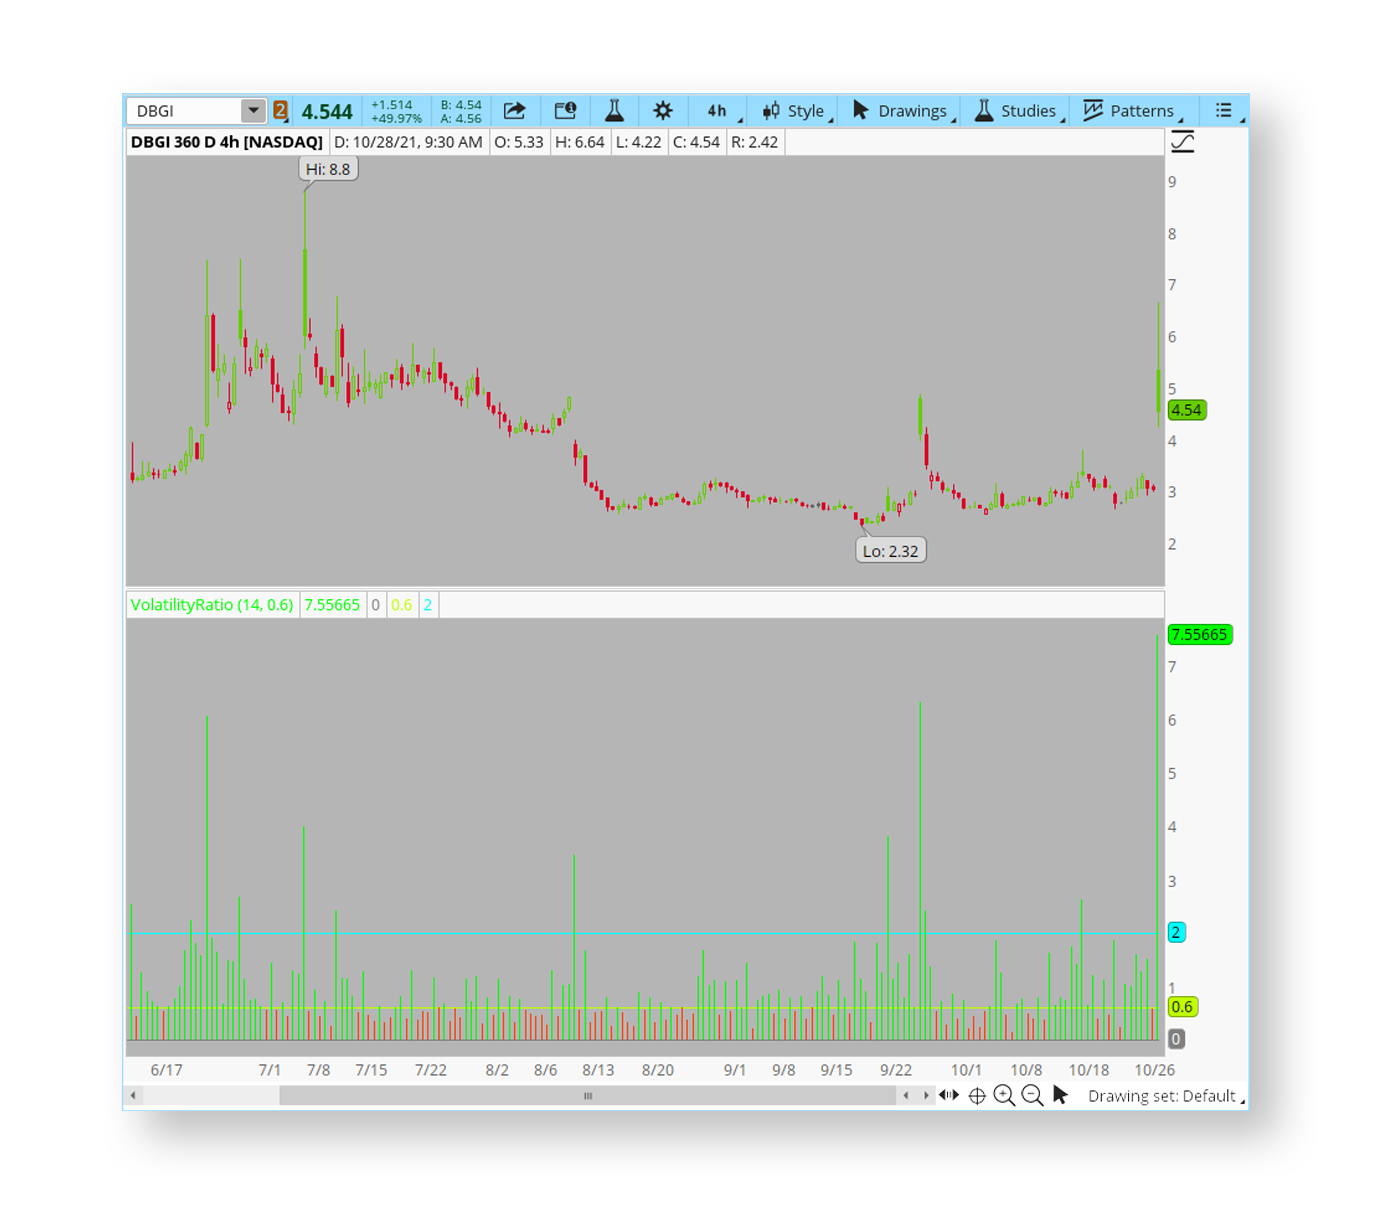The width and height of the screenshot is (1388, 1216).
Task: Click the green 4.54 price axis label
Action: pos(1186,410)
